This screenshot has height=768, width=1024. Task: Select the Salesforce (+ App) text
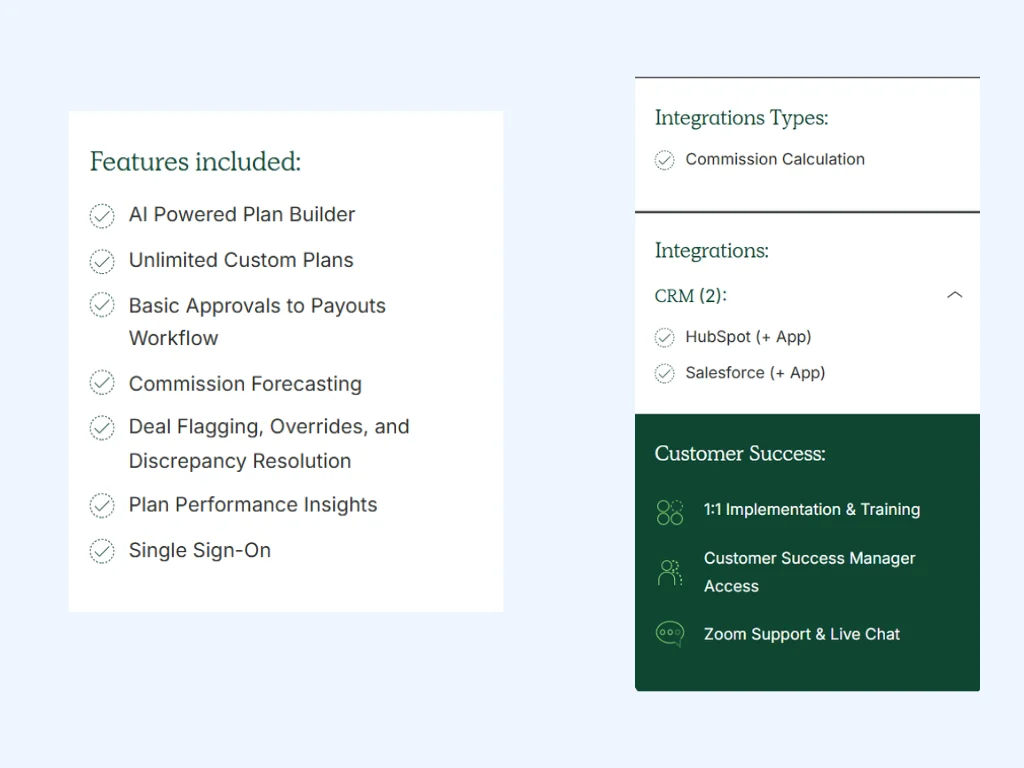[756, 373]
